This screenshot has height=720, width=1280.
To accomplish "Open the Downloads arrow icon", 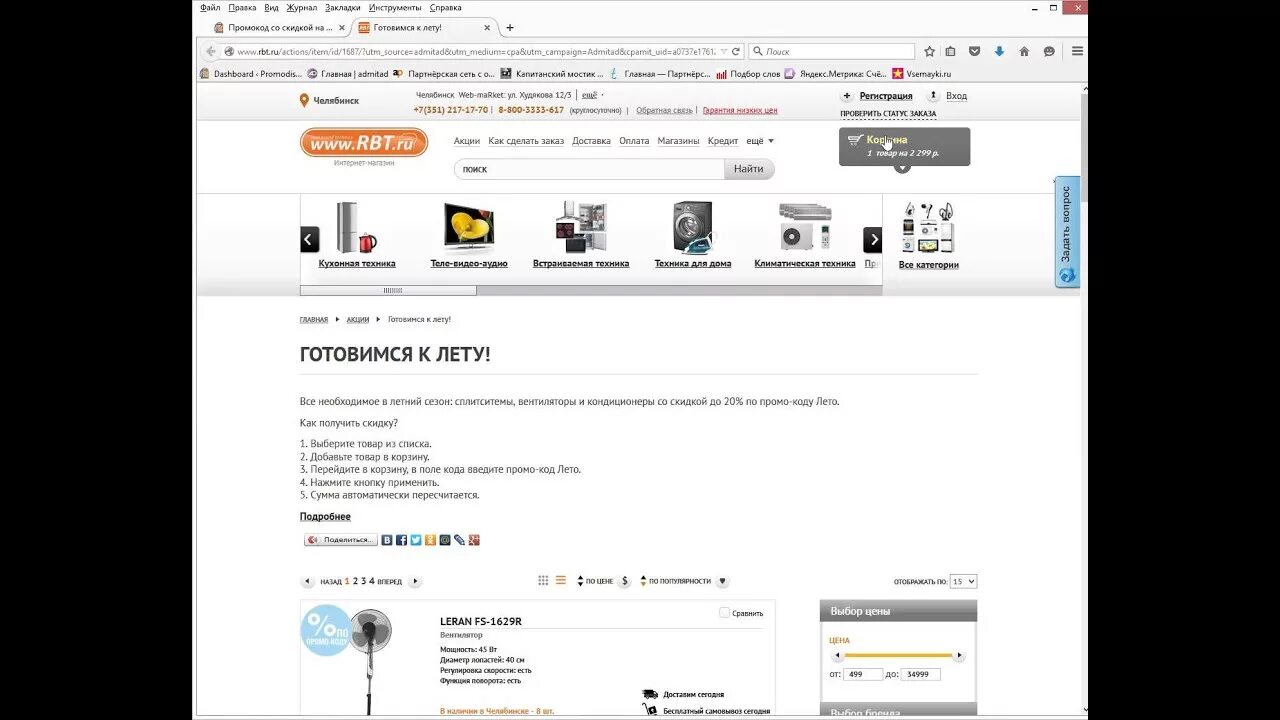I will coord(999,51).
